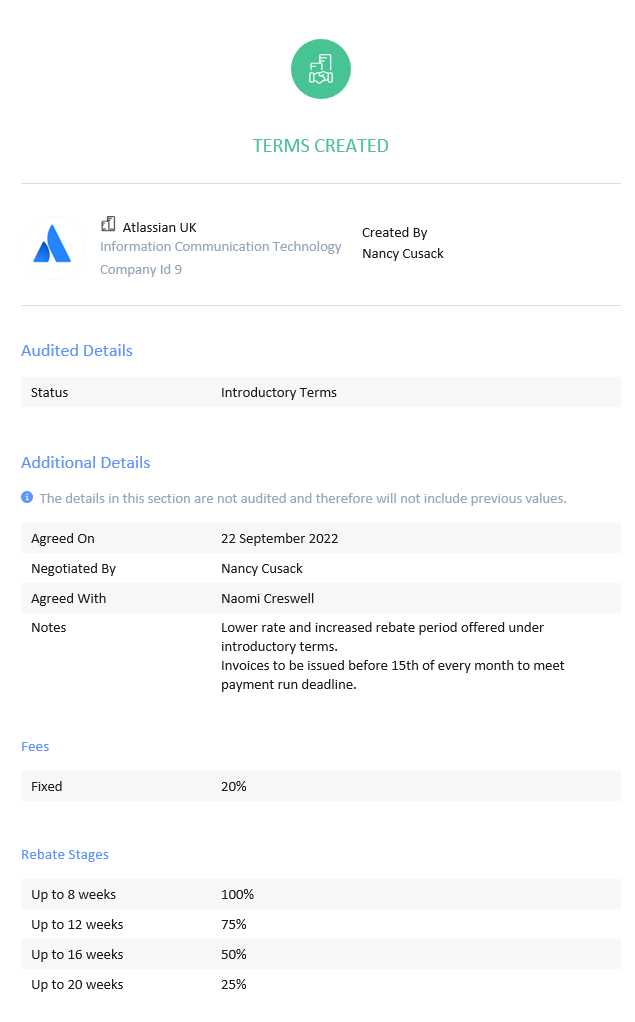Select the Additional Details heading
Viewport: 635px width, 1022px height.
pyautogui.click(x=85, y=463)
